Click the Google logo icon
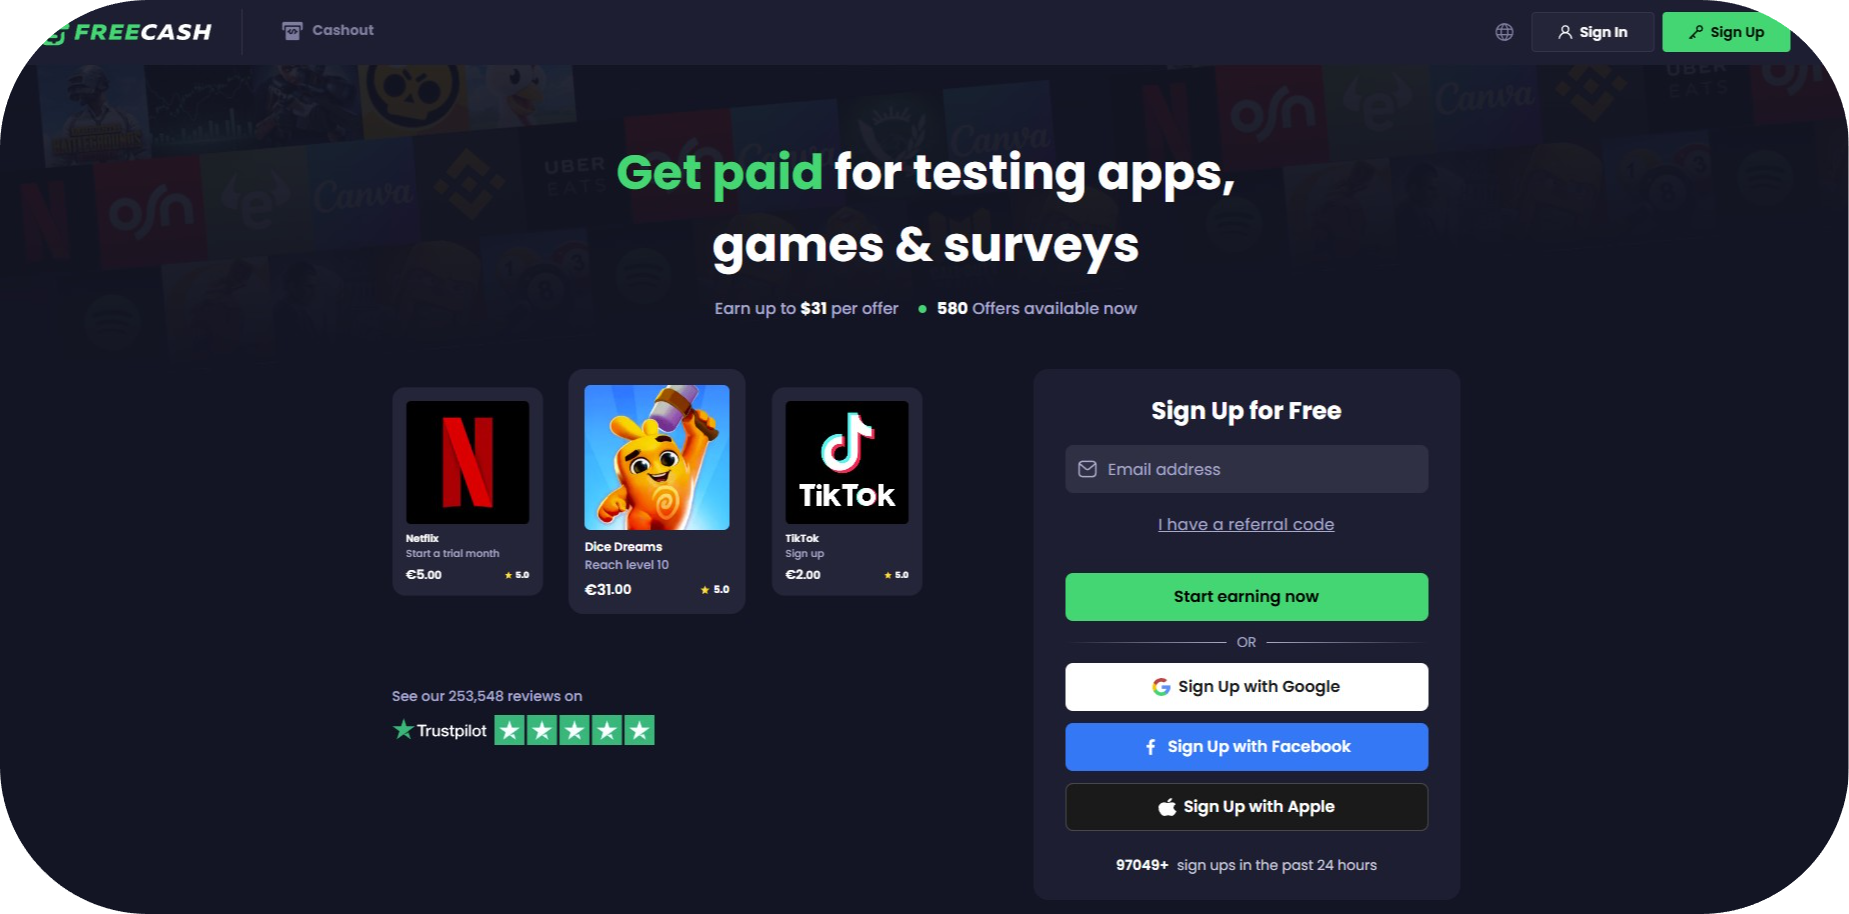 click(1161, 687)
